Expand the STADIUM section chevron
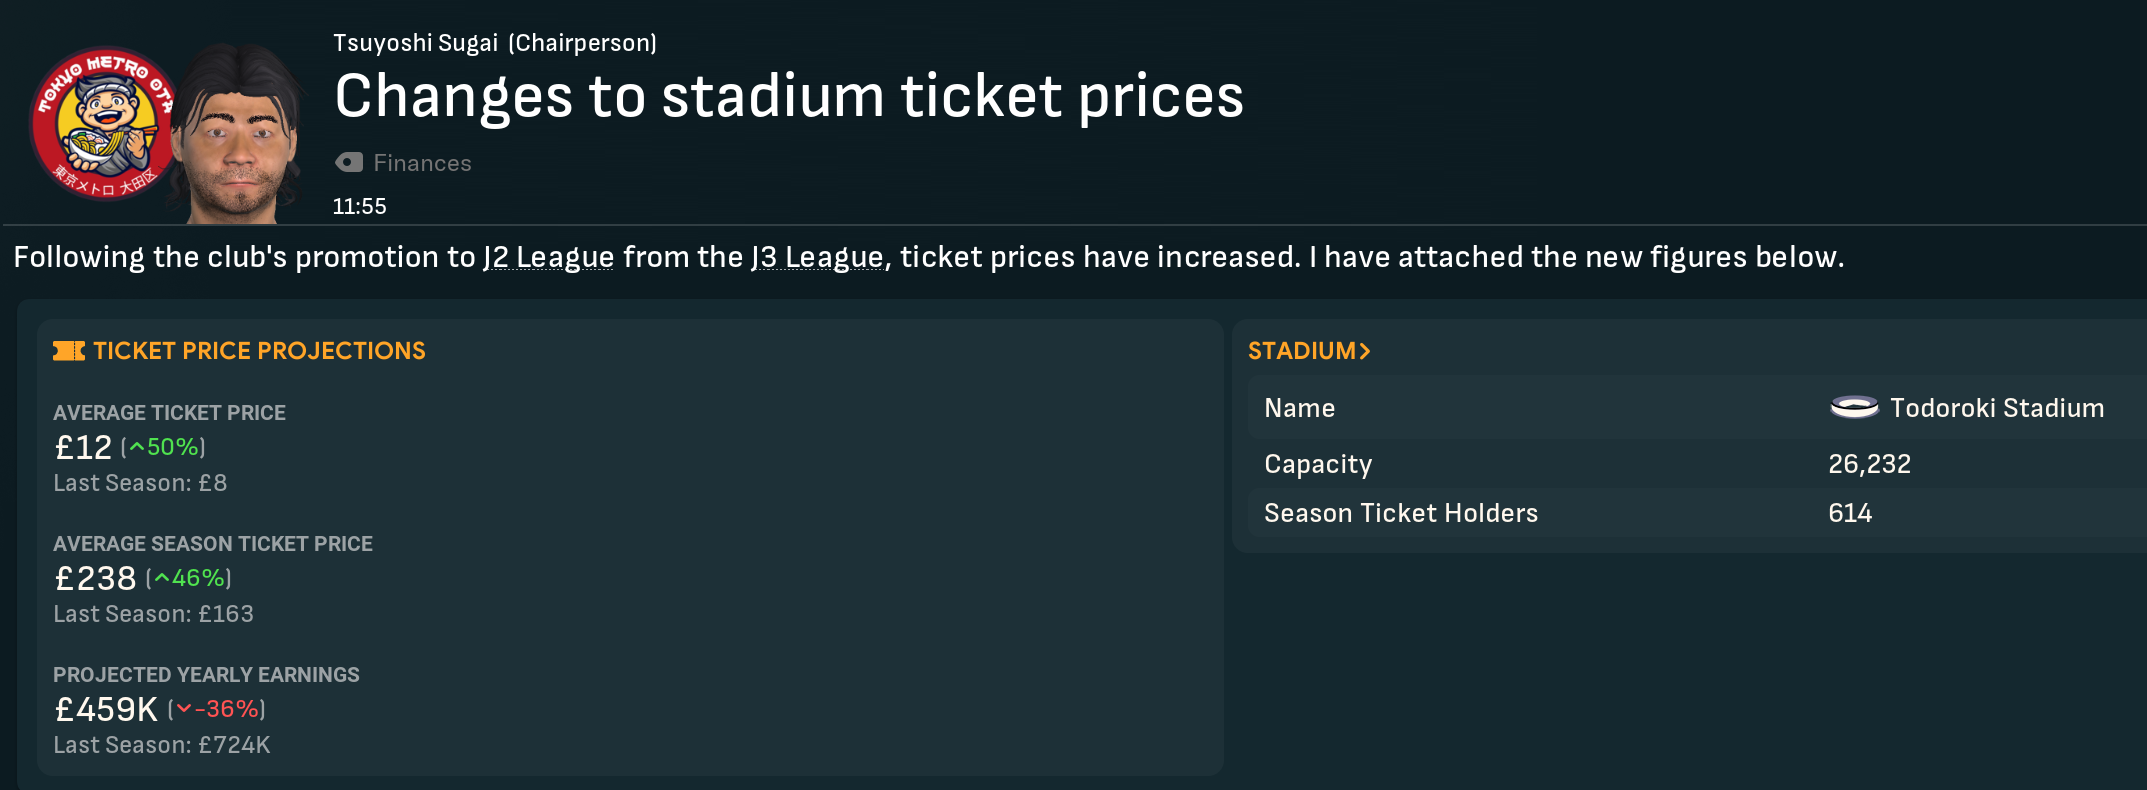The width and height of the screenshot is (2147, 790). click(1365, 351)
